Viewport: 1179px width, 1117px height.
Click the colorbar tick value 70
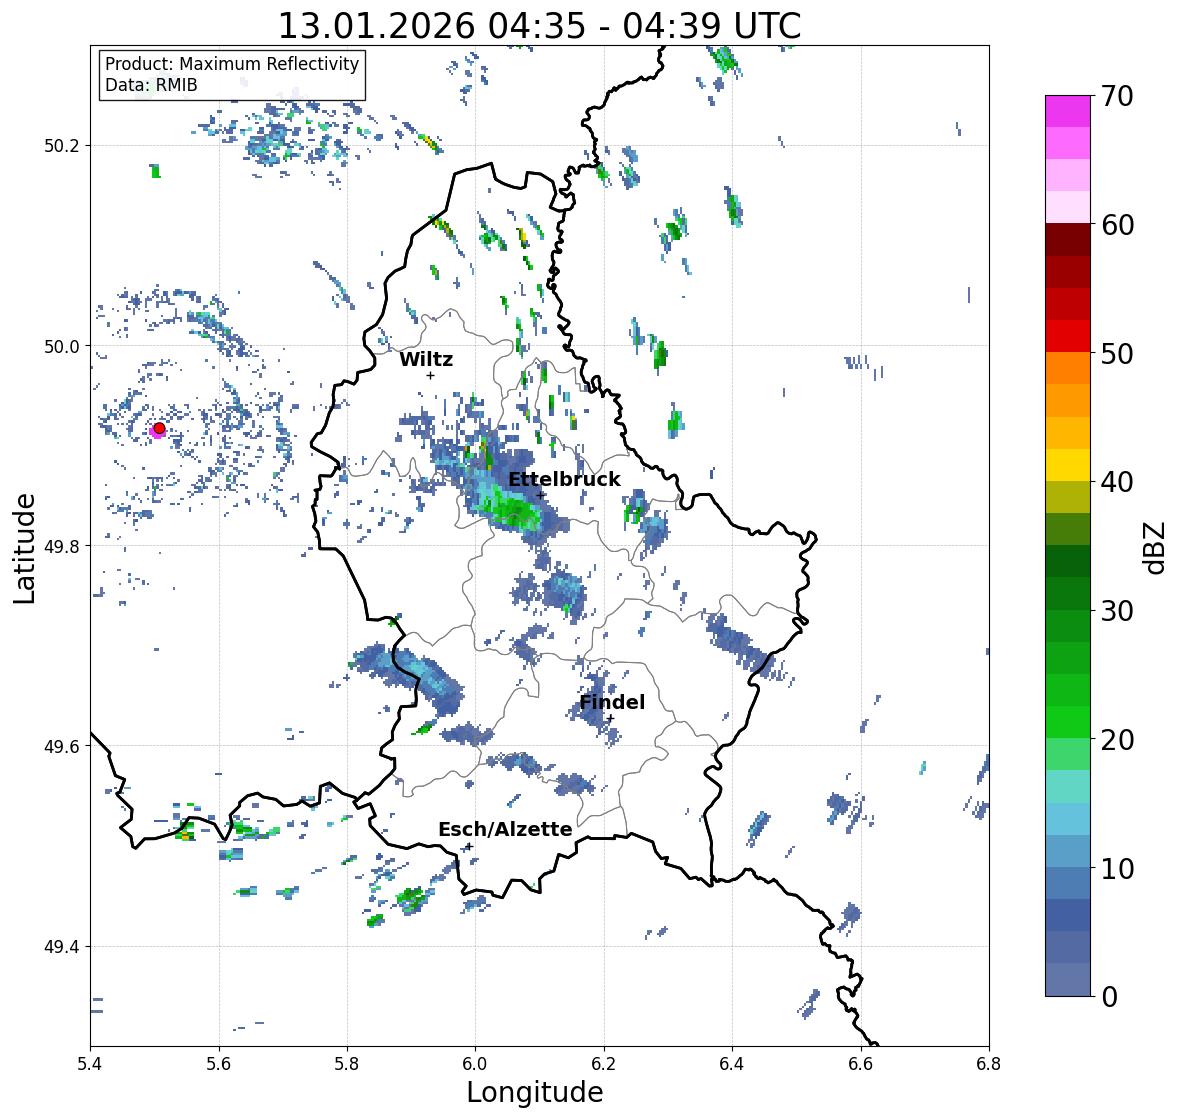point(1117,96)
